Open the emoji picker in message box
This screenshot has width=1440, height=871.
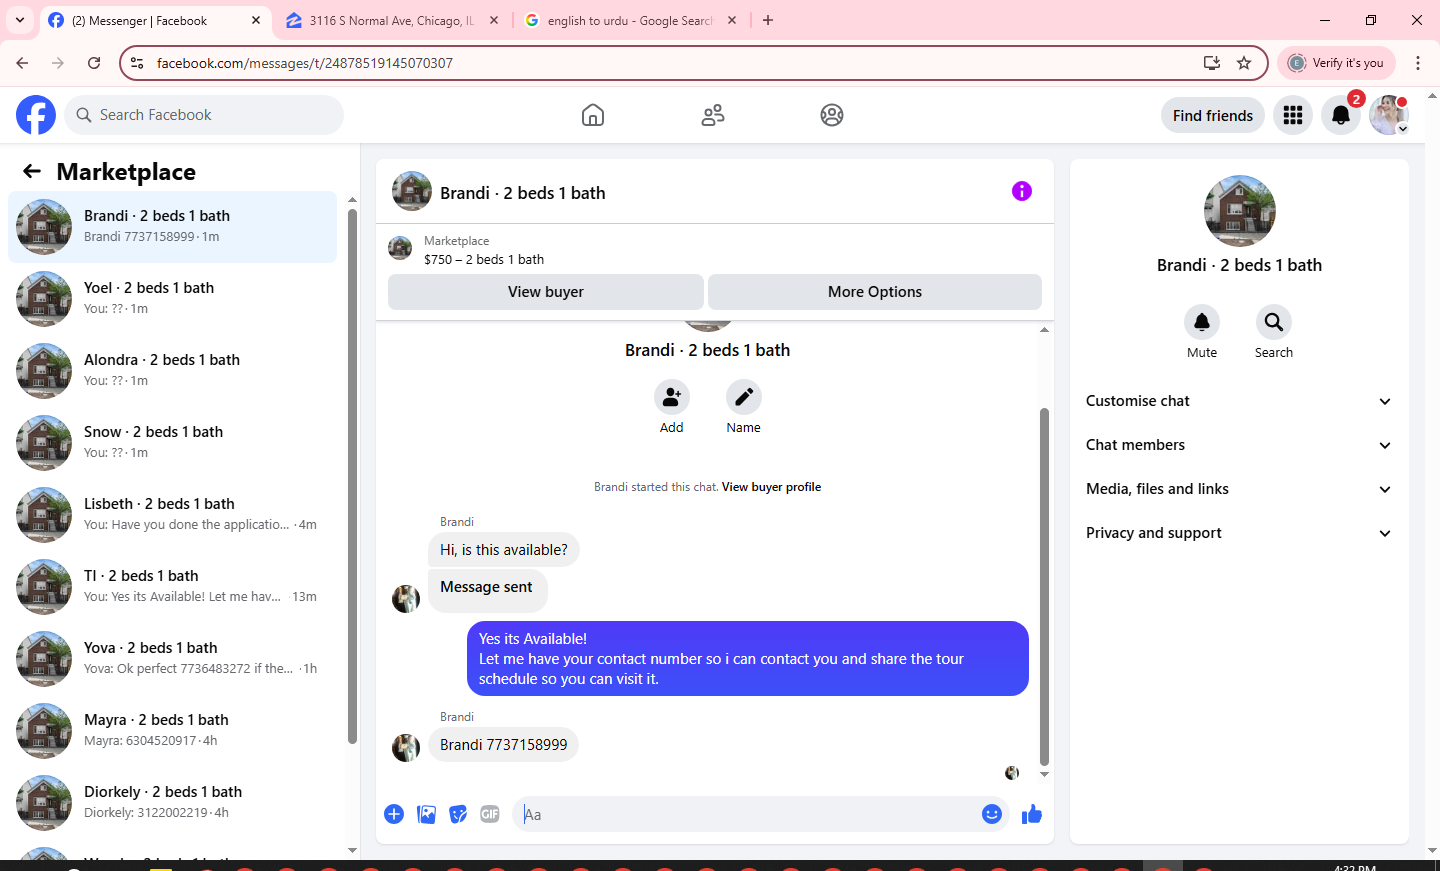point(992,814)
